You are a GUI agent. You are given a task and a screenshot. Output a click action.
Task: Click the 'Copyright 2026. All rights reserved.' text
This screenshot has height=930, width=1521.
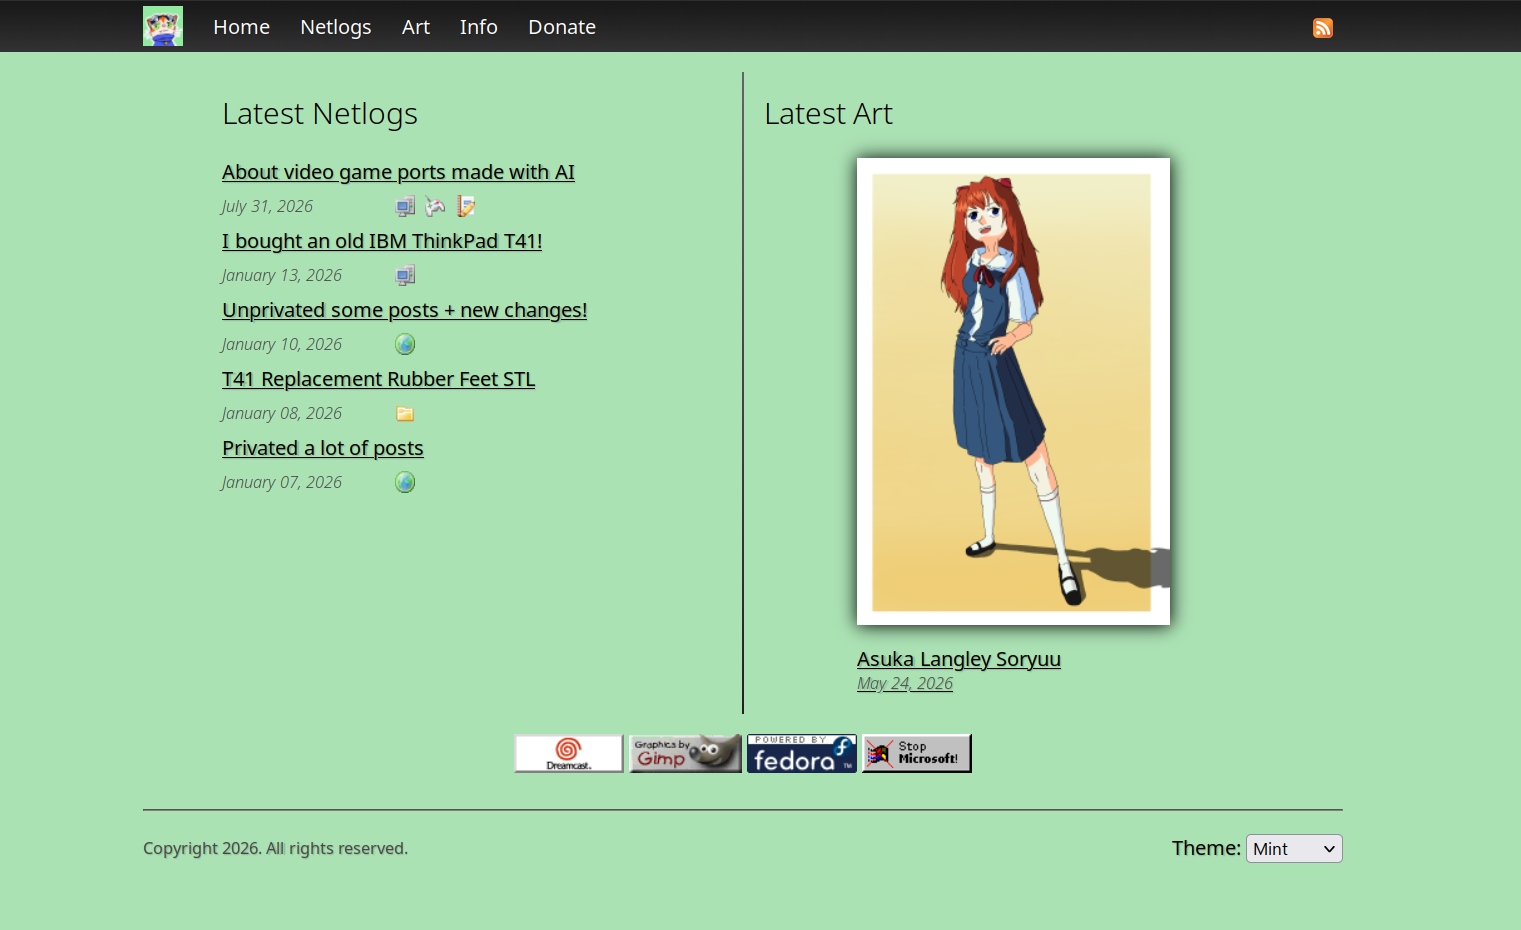tap(276, 849)
